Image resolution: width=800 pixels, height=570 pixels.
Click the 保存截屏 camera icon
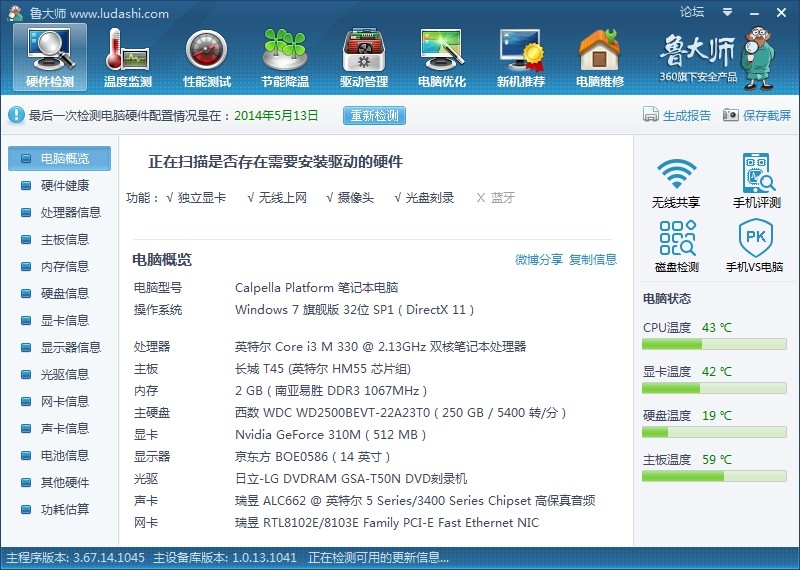tap(731, 115)
